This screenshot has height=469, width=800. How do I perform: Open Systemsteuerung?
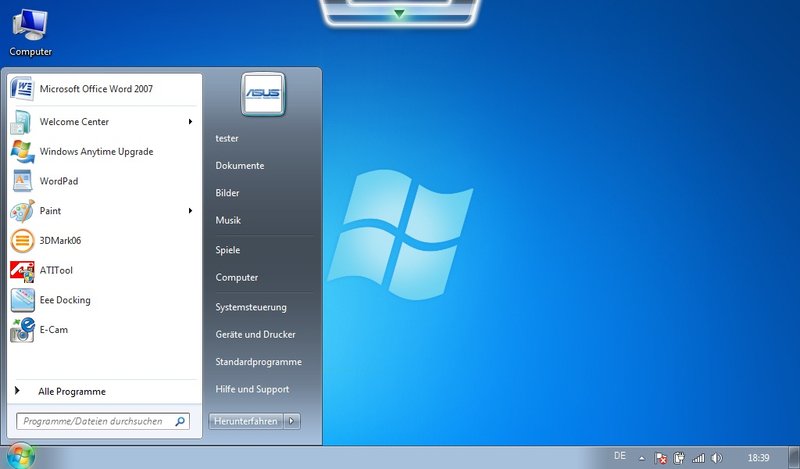[x=251, y=307]
